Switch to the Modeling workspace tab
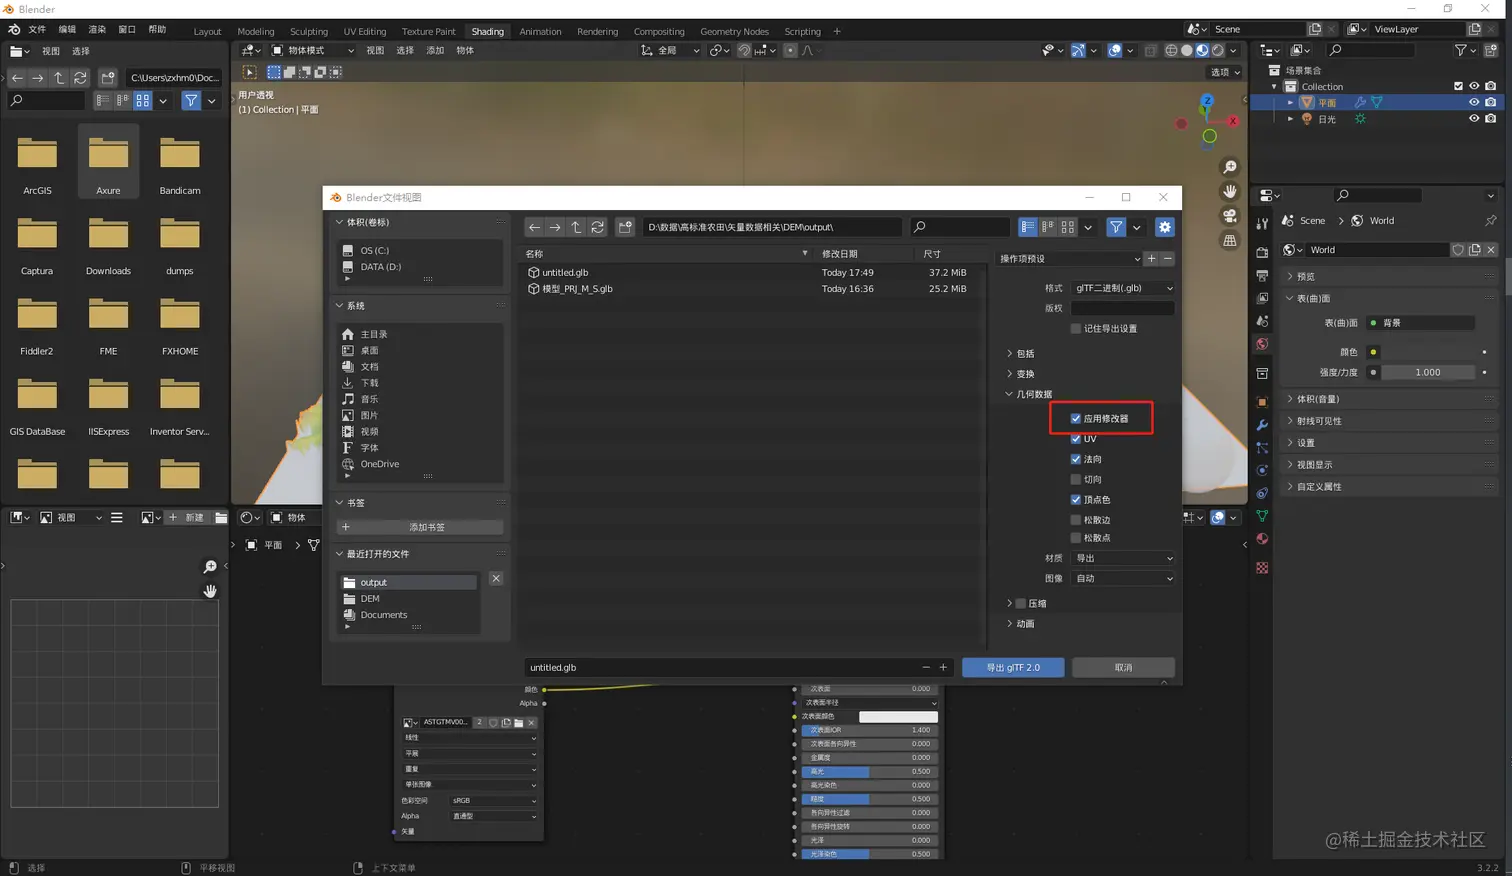1512x876 pixels. (255, 31)
